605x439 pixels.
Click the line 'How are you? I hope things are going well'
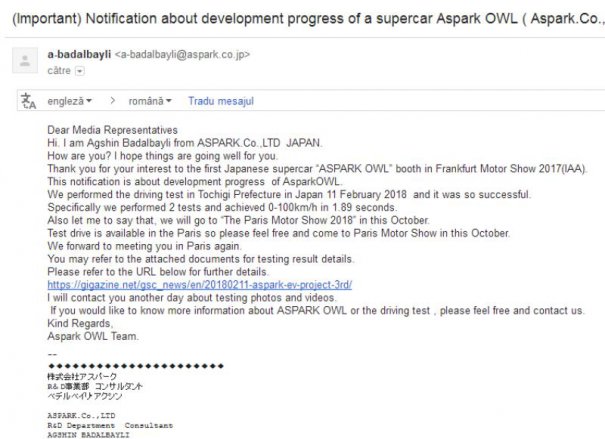(162, 156)
